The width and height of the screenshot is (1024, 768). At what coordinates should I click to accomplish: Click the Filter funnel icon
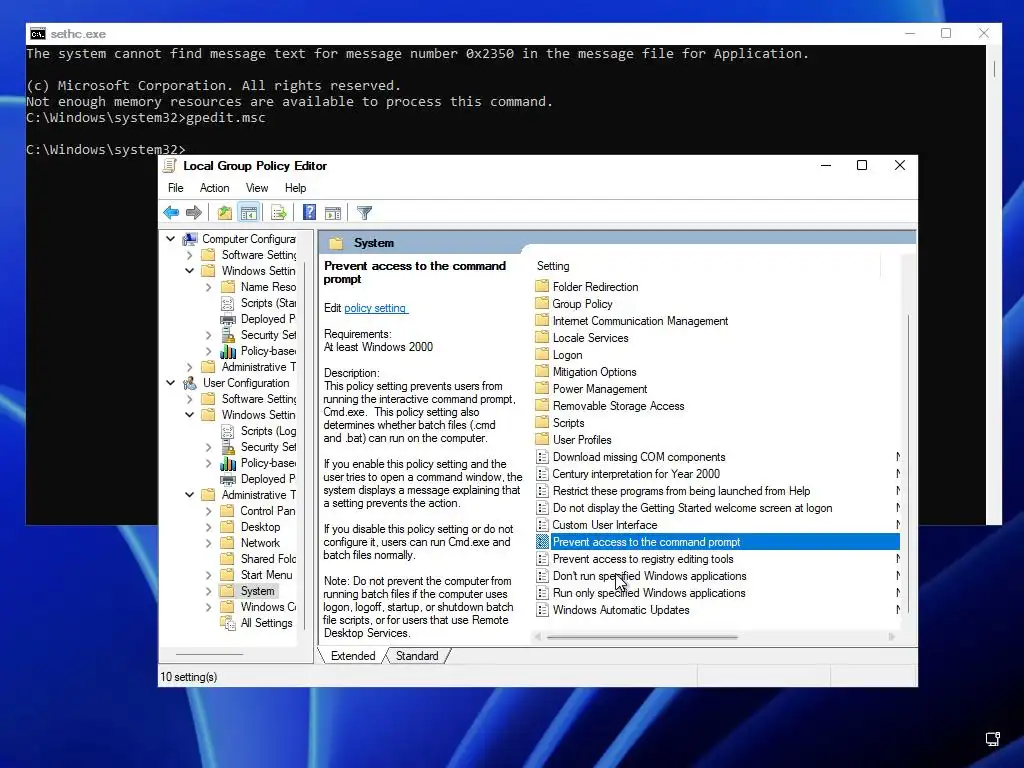pyautogui.click(x=364, y=212)
